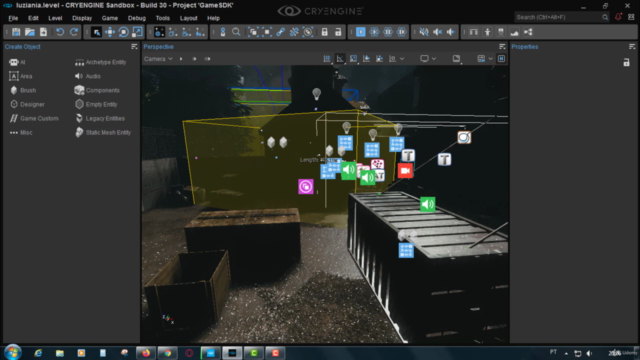
Task: Select the Archetype Entity category
Action: (x=101, y=62)
